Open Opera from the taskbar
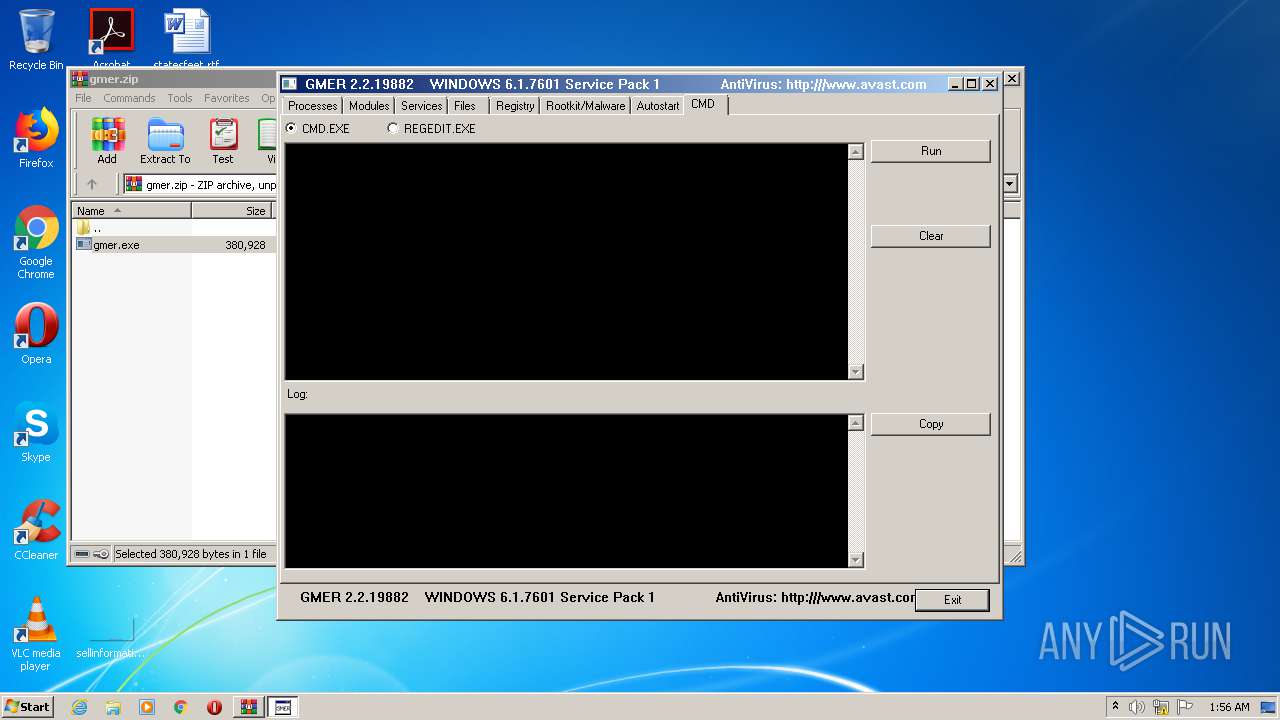Image resolution: width=1280 pixels, height=720 pixels. [214, 707]
